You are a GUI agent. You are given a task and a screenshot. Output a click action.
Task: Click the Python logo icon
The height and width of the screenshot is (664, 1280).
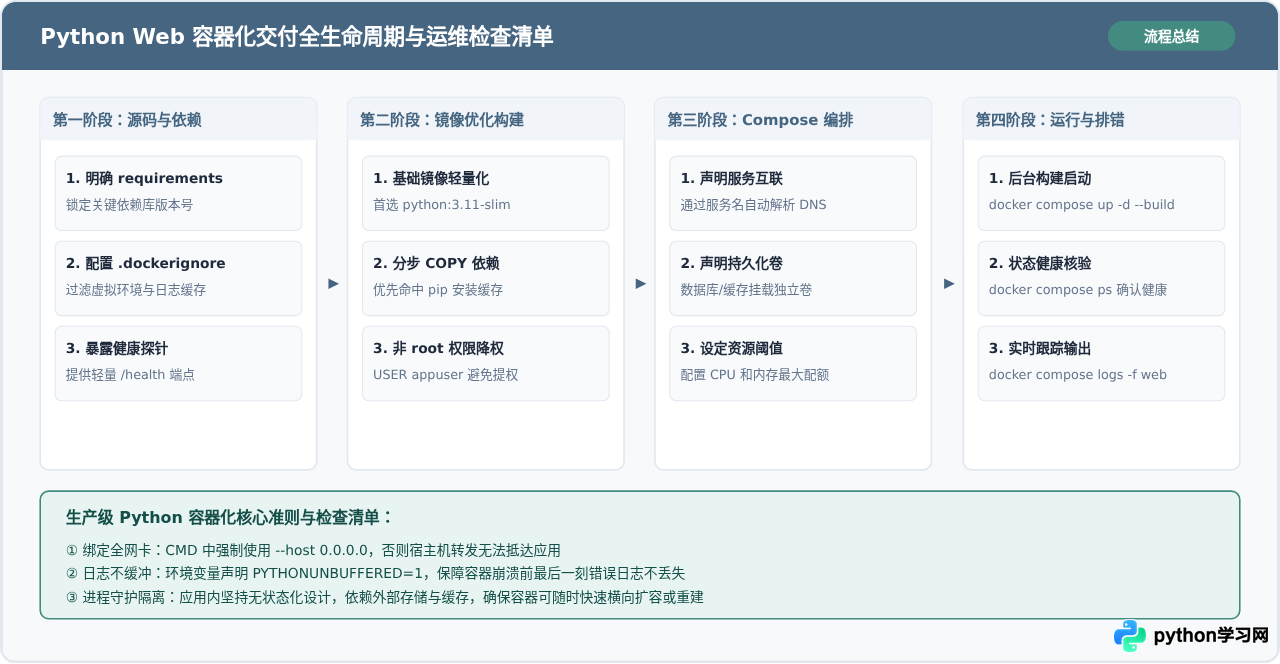pyautogui.click(x=1130, y=636)
